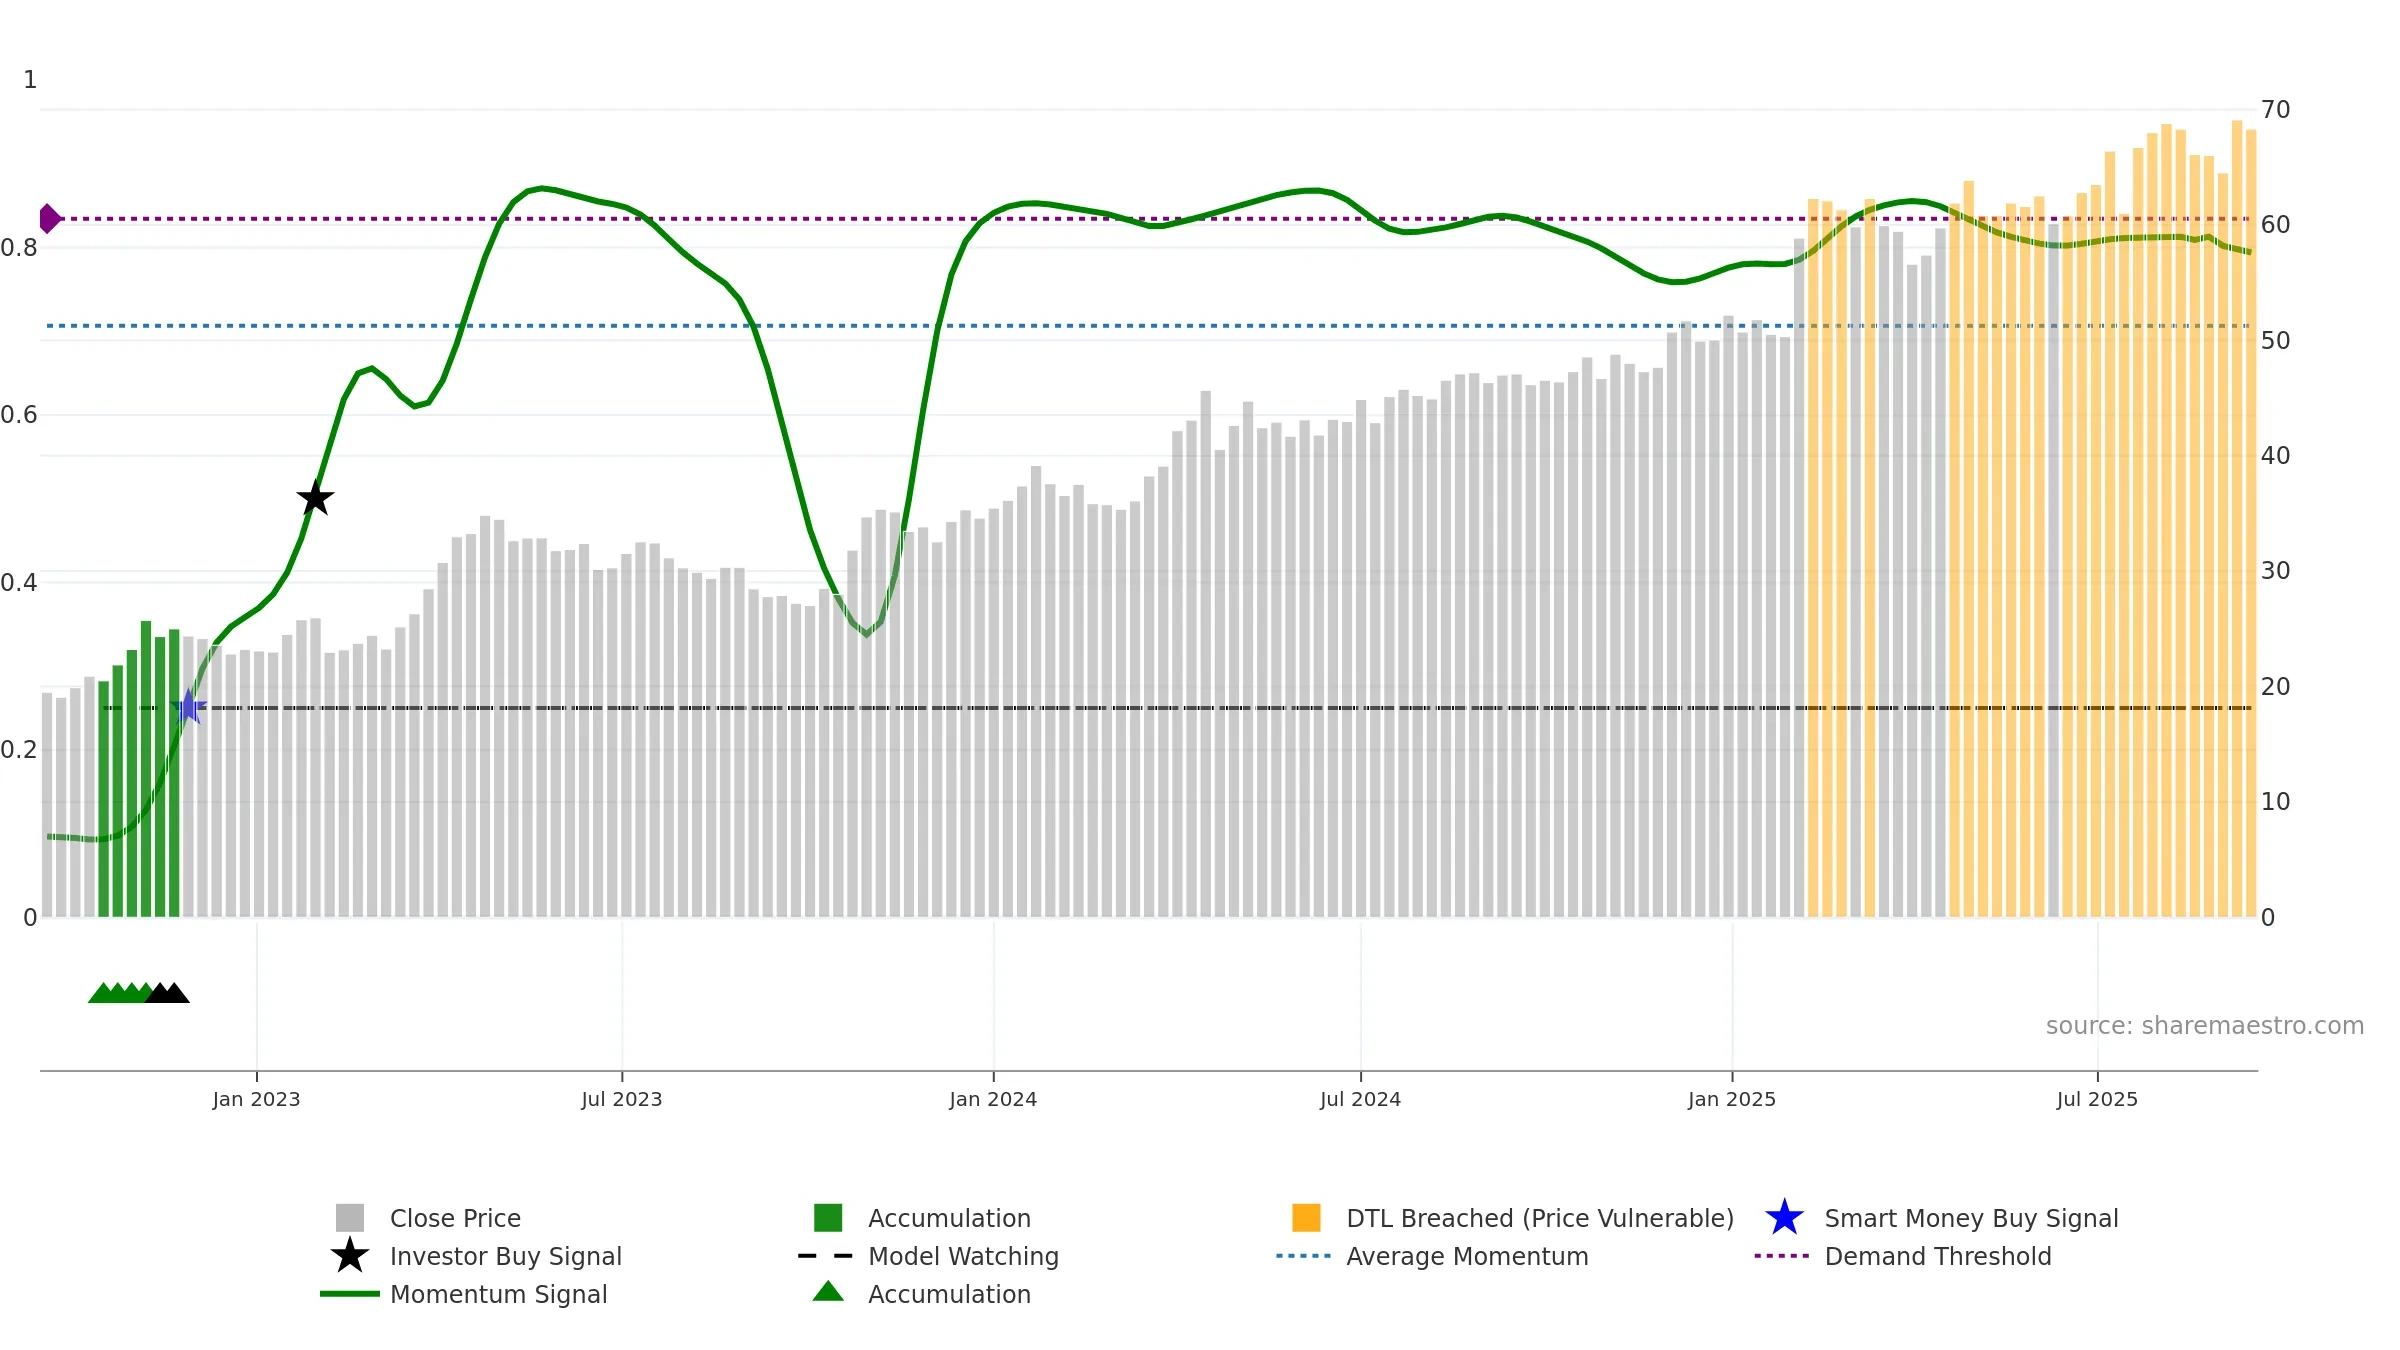
Task: Click the left axis value 1
Action: (30, 80)
